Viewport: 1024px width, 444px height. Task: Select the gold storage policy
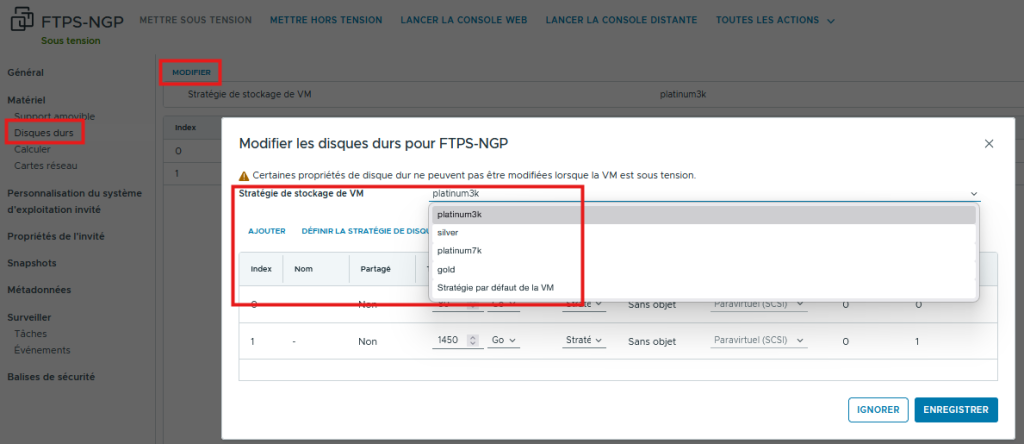pos(446,270)
